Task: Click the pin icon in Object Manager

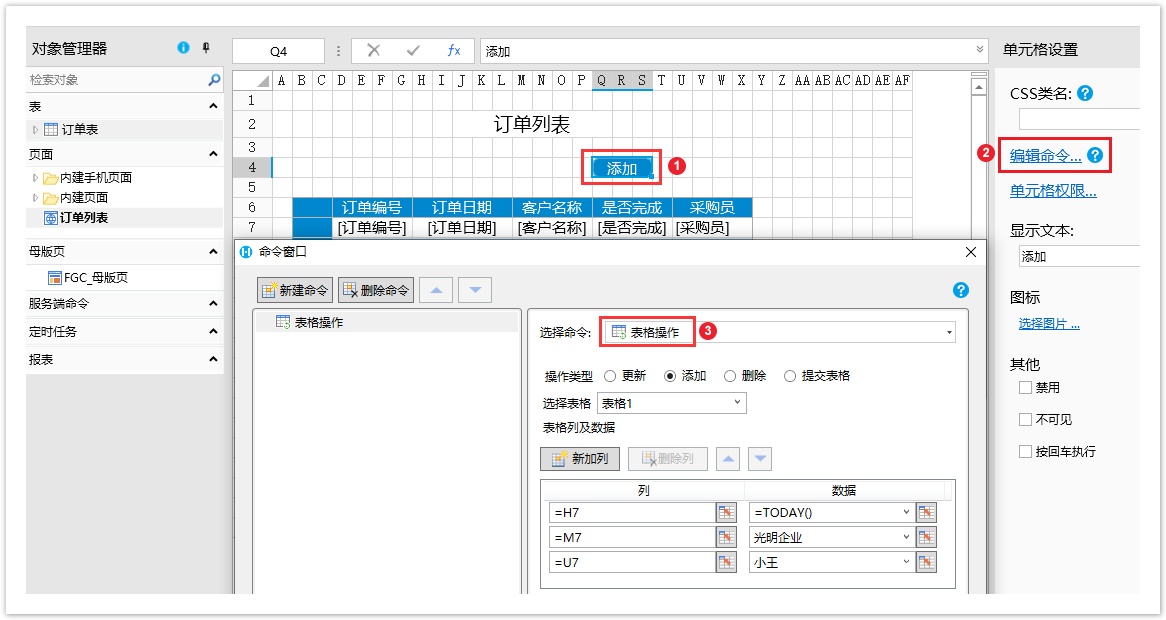Action: click(x=206, y=48)
